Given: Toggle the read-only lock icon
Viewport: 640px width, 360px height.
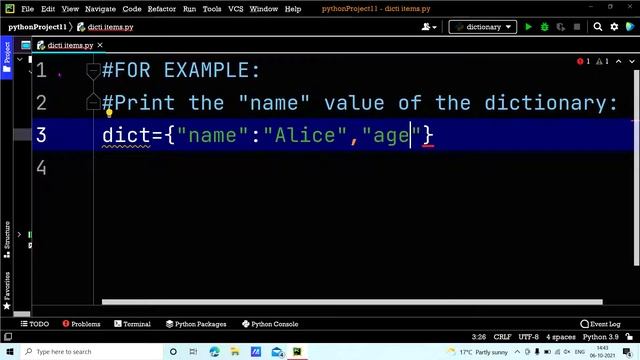Looking at the screenshot, I should click(x=629, y=337).
